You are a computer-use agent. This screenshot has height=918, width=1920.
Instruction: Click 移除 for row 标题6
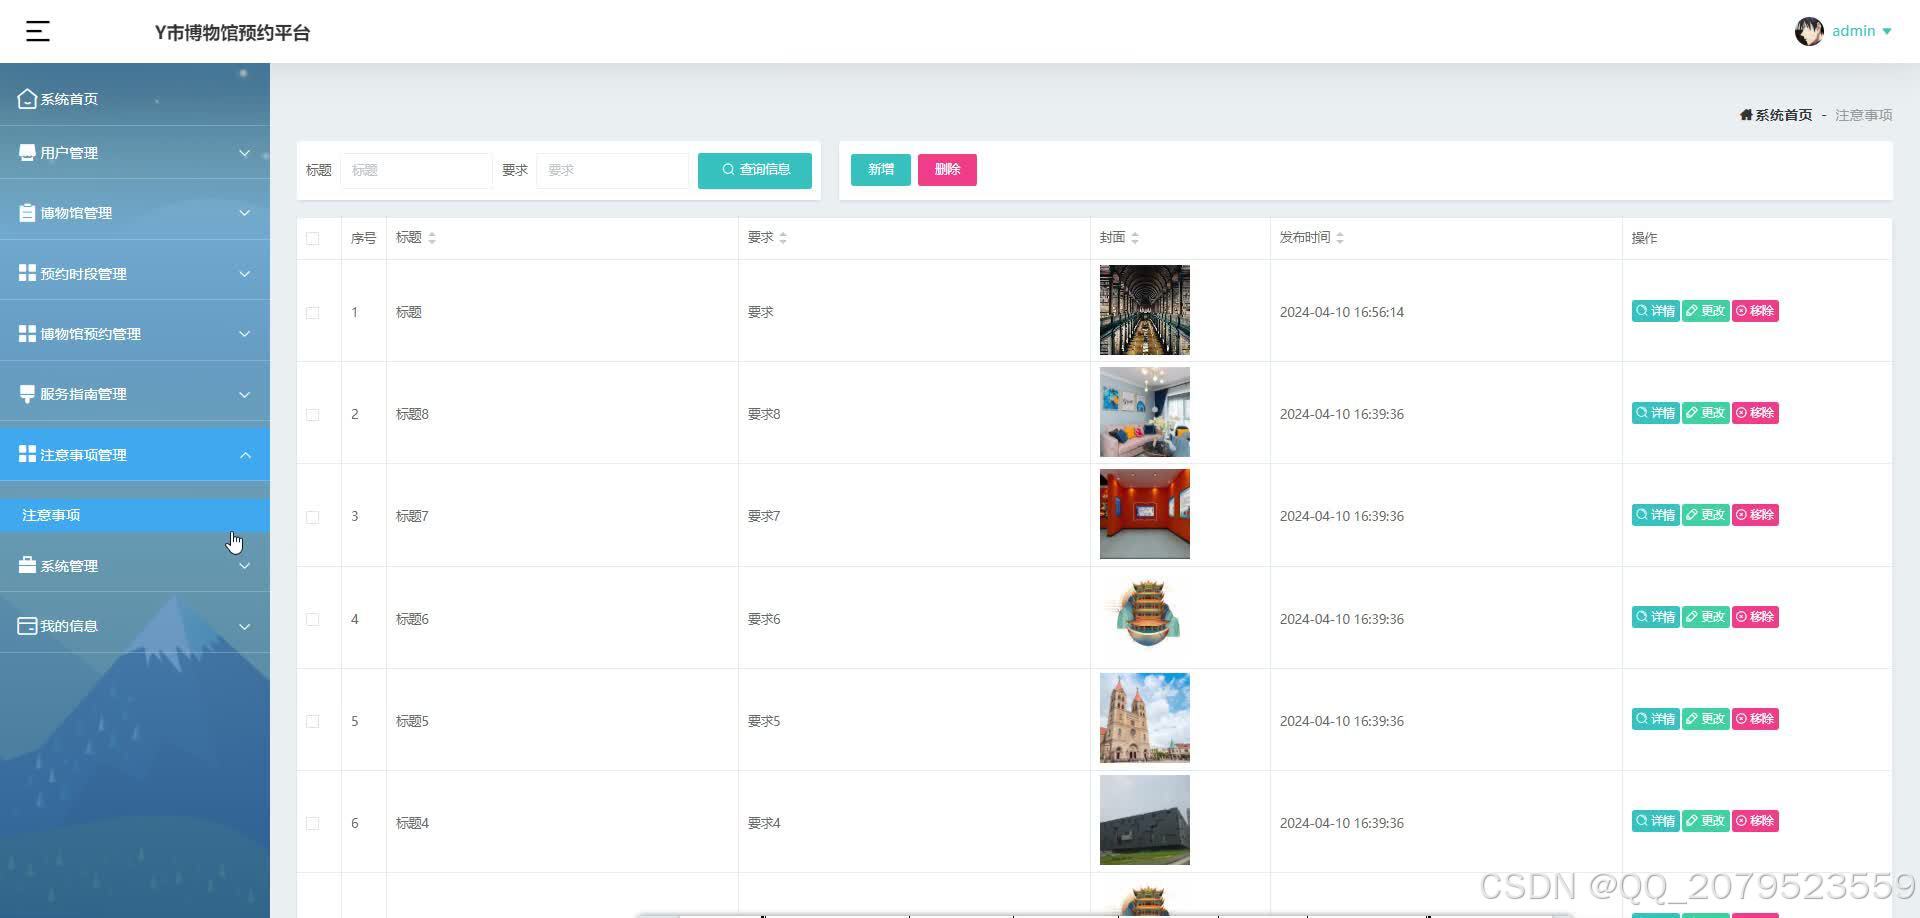tap(1755, 617)
